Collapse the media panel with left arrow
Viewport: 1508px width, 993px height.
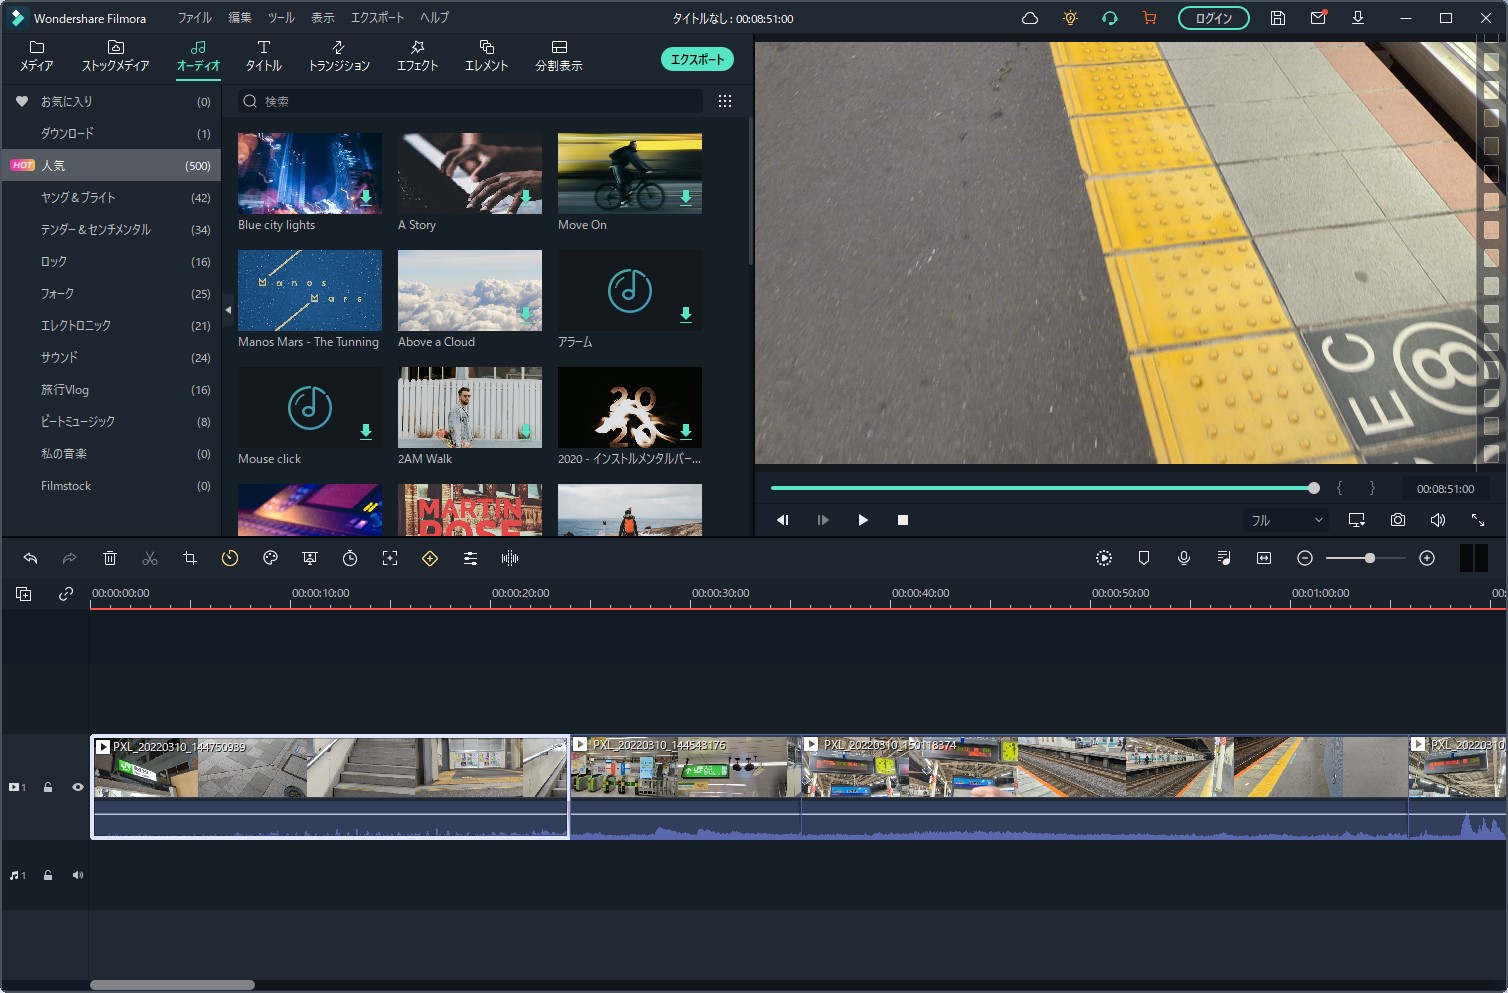(228, 310)
